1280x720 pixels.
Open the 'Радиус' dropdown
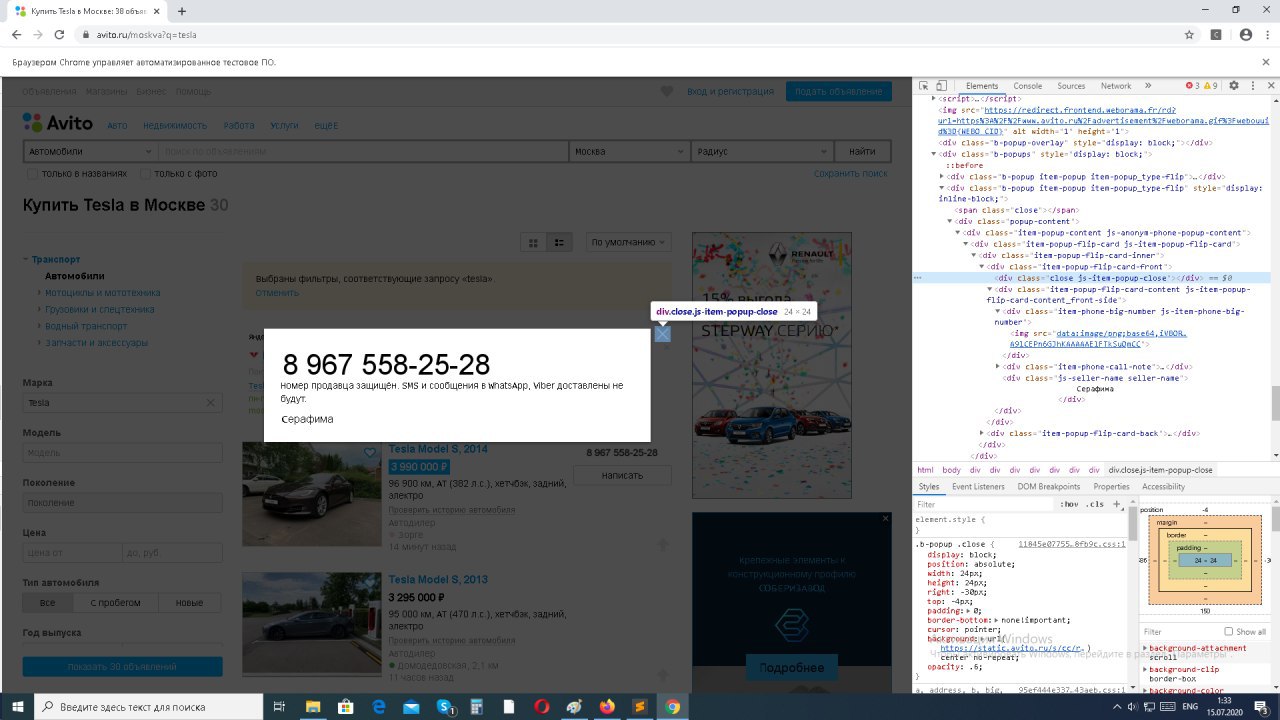[x=761, y=151]
